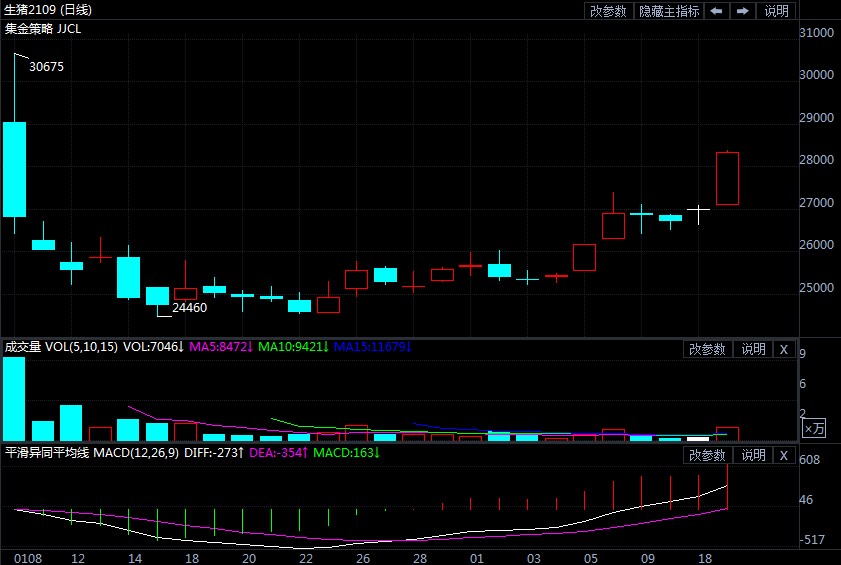
Task: Click the large cyan first candlestick
Action: (14, 170)
